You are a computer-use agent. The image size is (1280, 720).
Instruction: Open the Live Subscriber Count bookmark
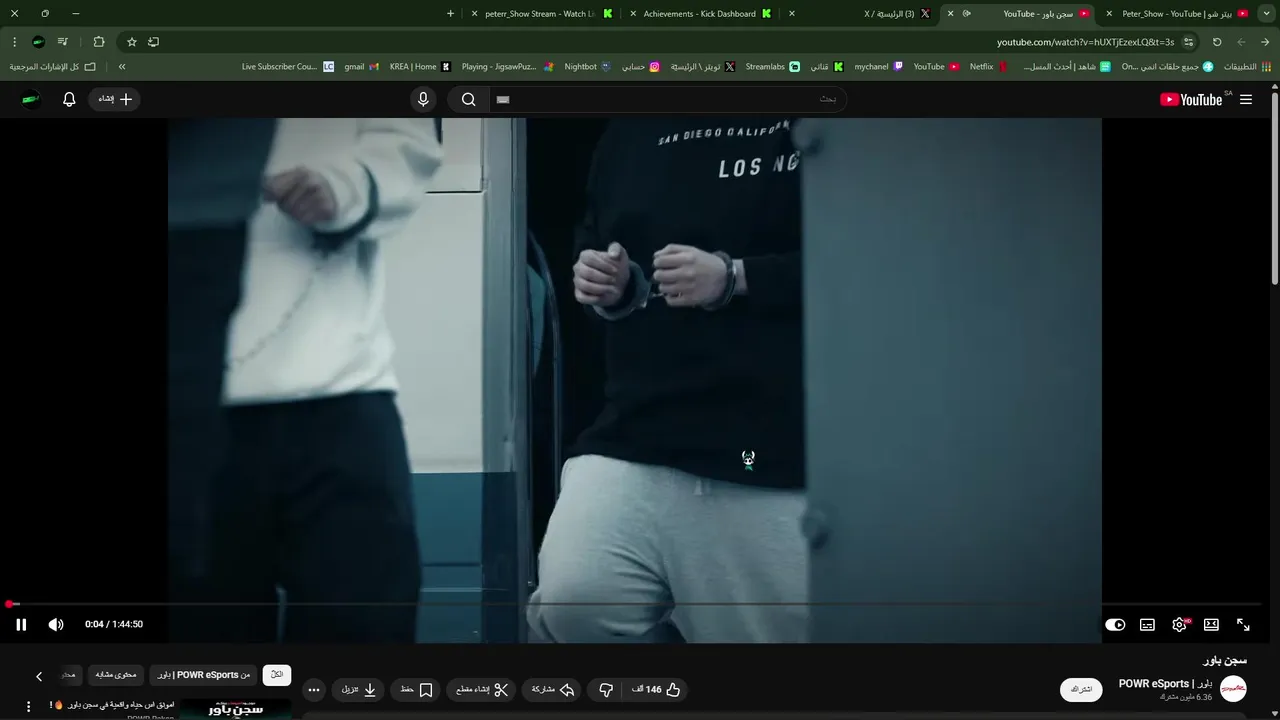288,67
